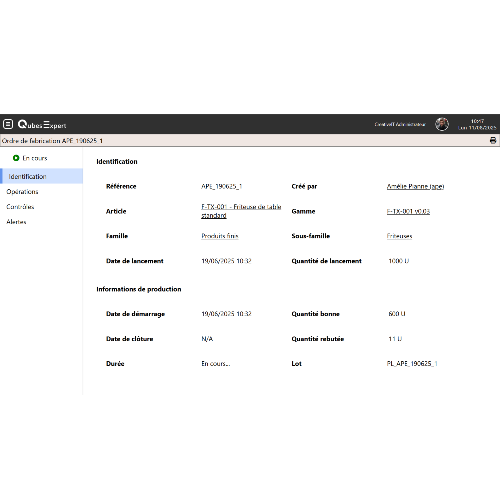500x500 pixels.
Task: Follow the Produits finis family link
Action: pos(220,236)
